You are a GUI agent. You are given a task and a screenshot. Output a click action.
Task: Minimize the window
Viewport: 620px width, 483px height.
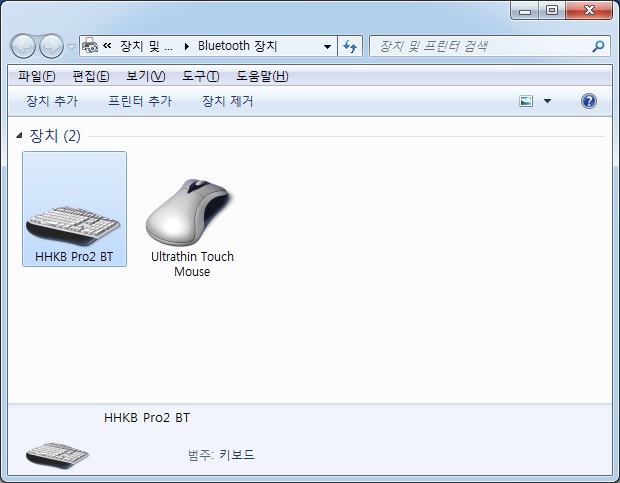pyautogui.click(x=525, y=11)
